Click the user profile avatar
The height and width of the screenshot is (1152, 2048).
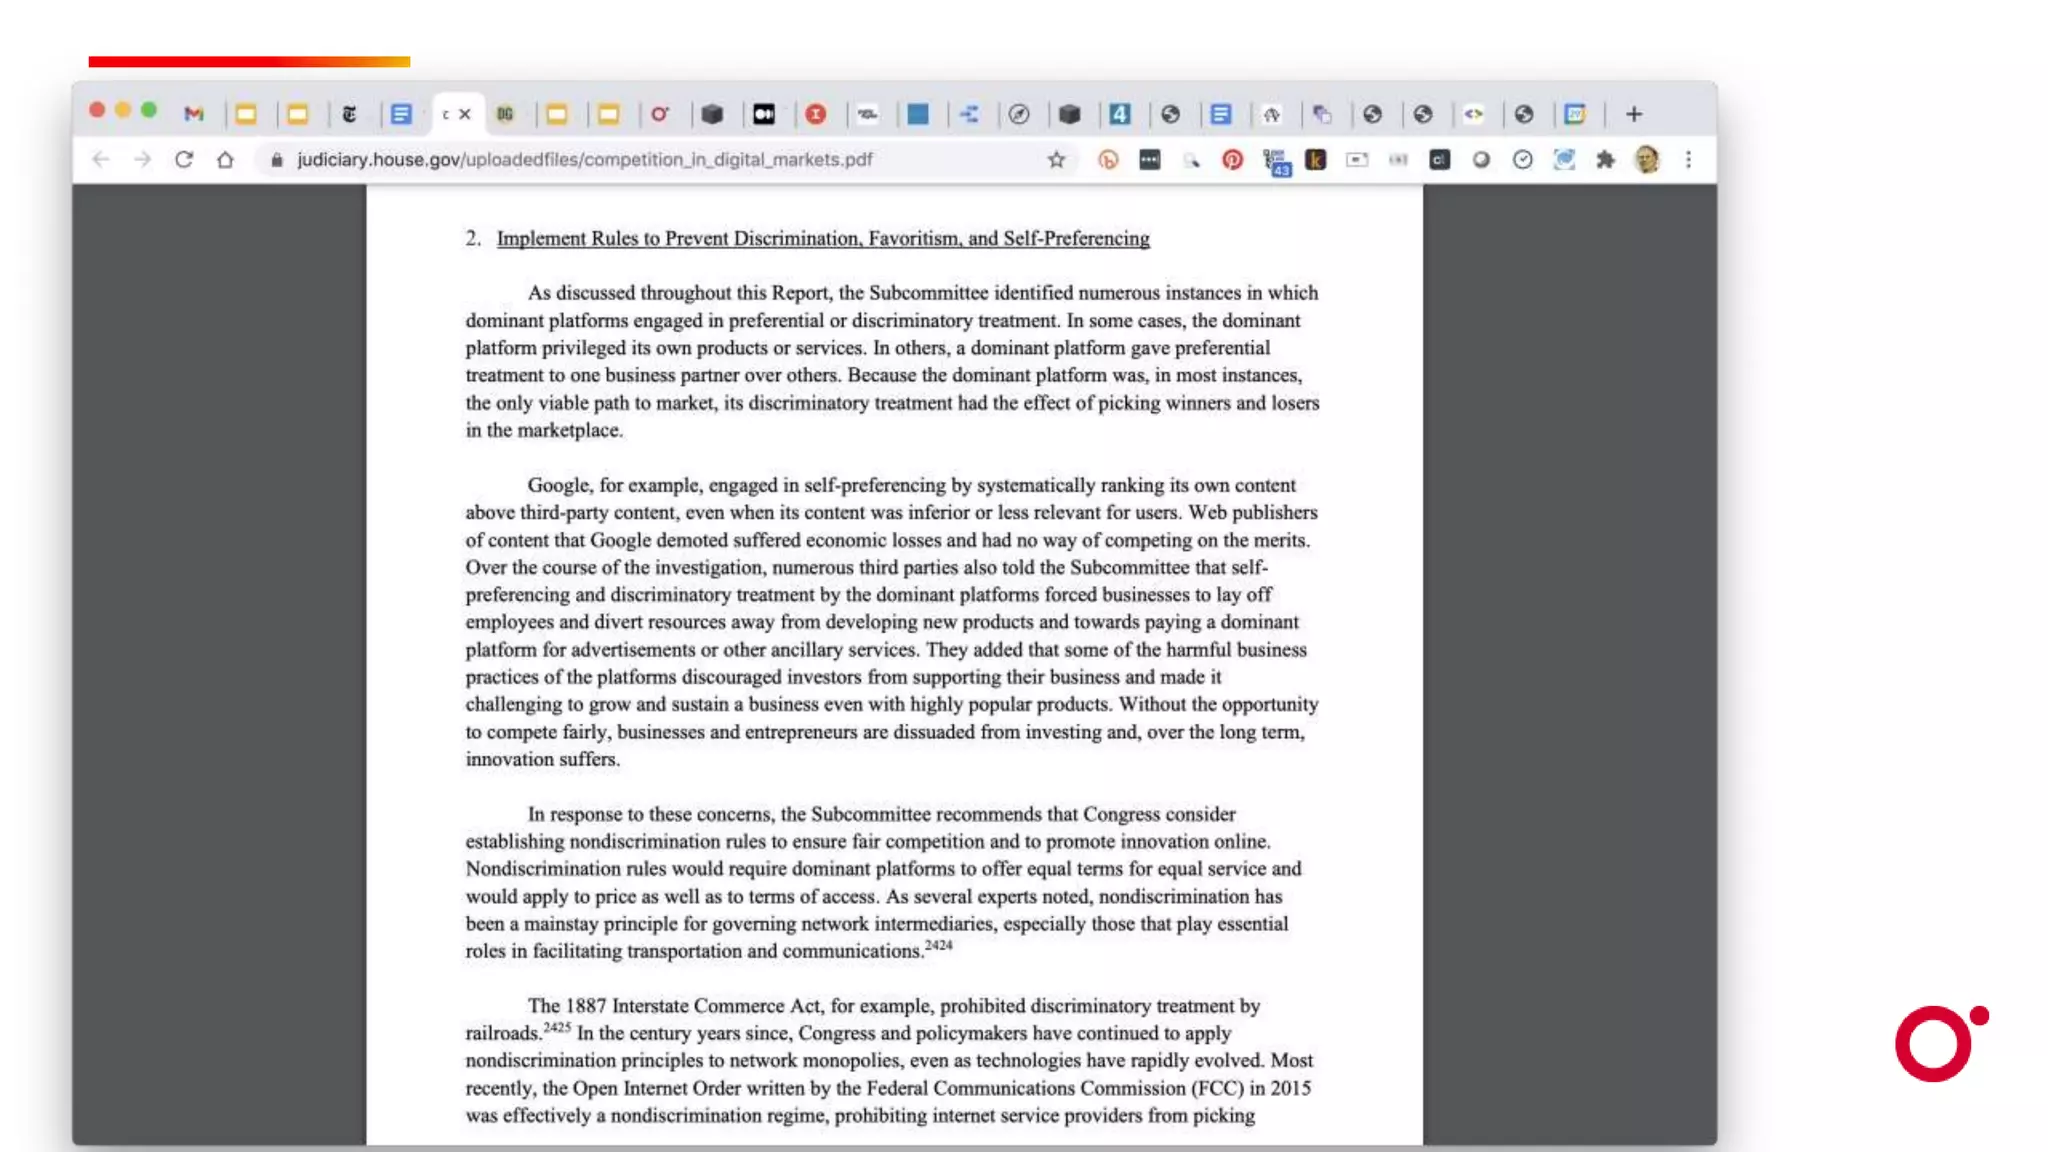(1646, 160)
